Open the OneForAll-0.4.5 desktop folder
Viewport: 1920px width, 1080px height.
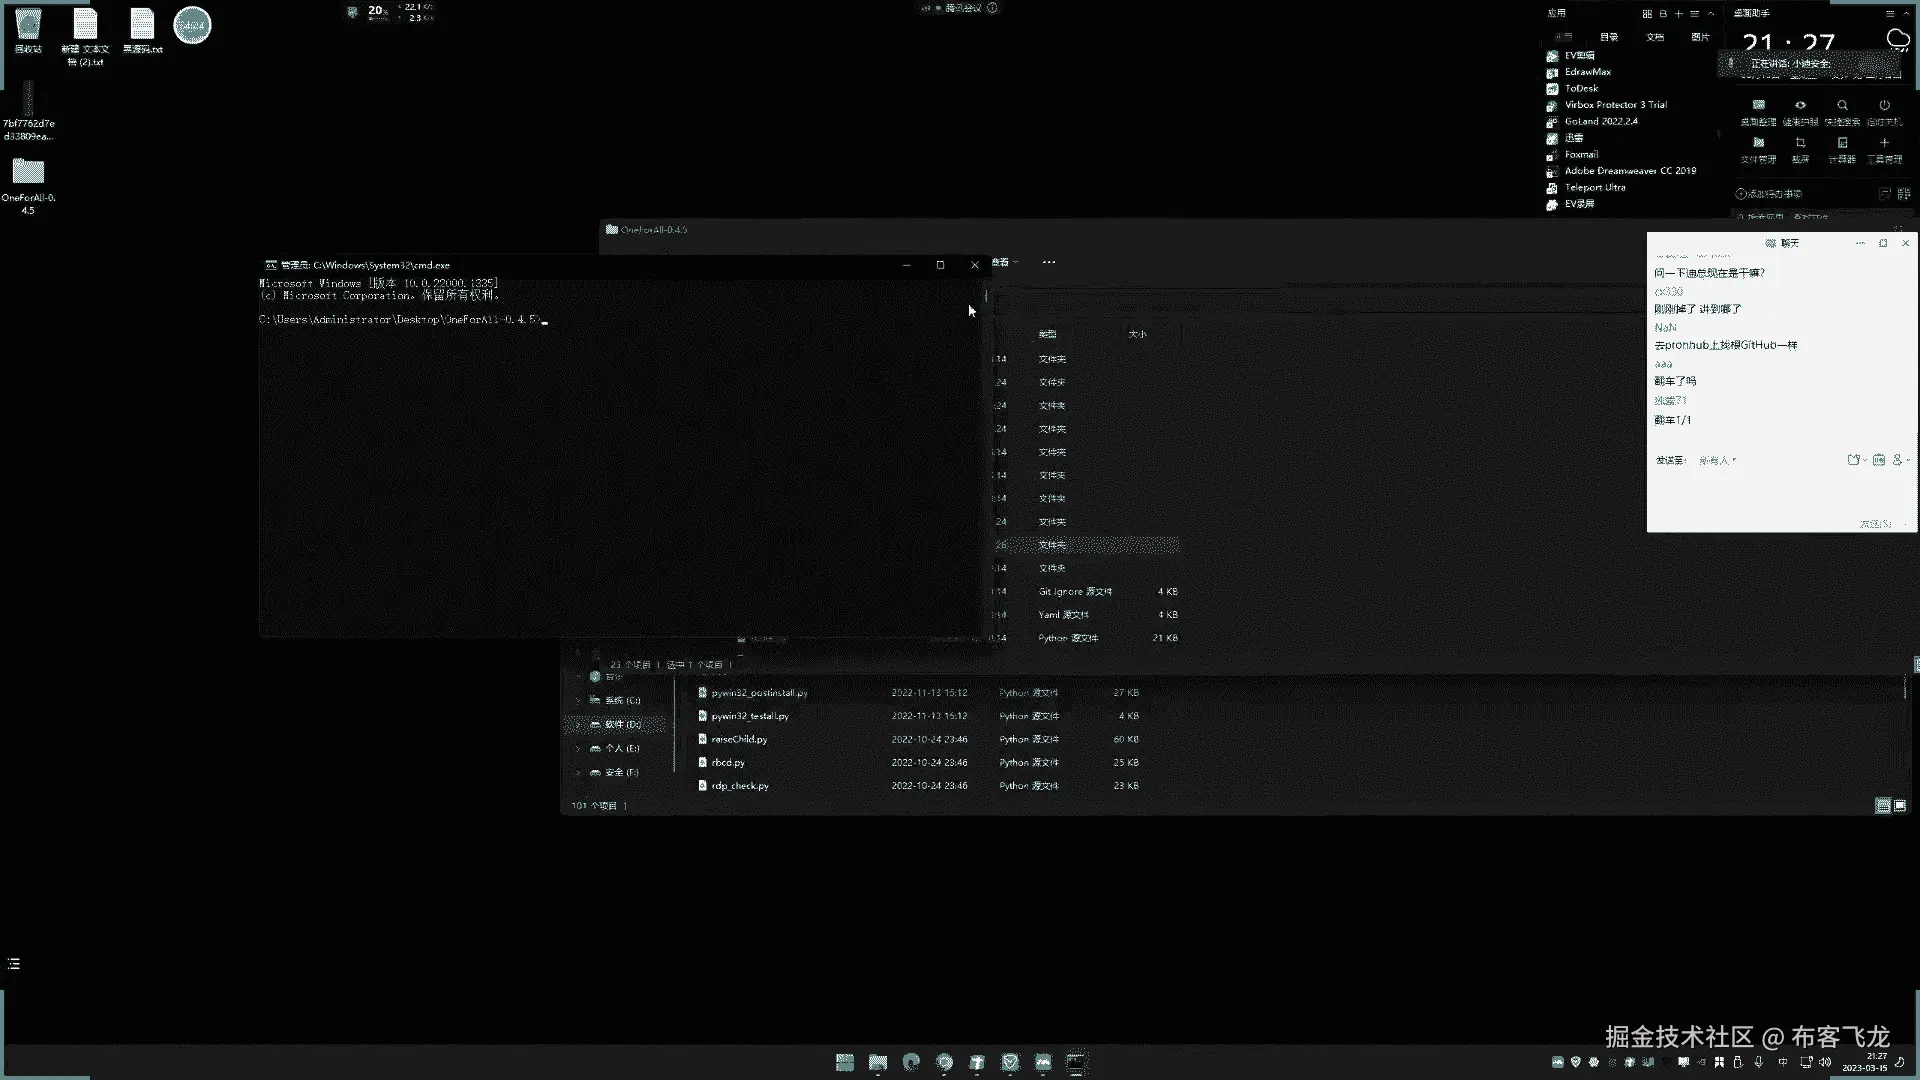[28, 173]
